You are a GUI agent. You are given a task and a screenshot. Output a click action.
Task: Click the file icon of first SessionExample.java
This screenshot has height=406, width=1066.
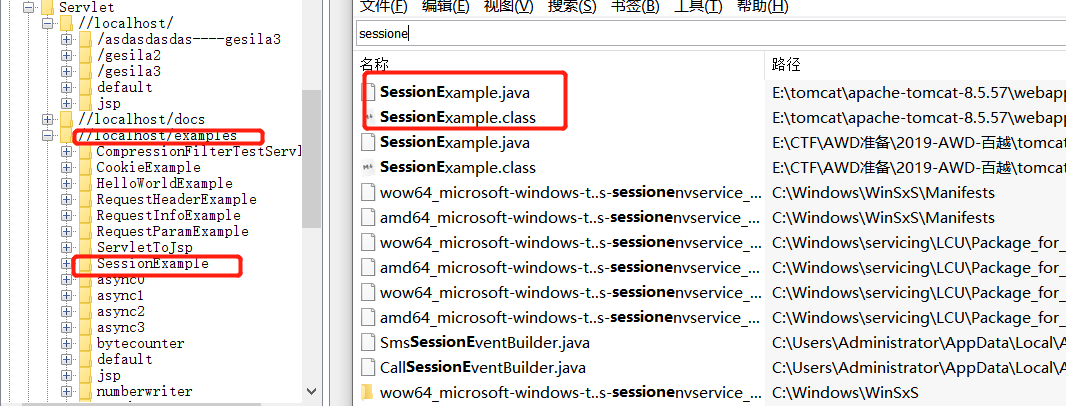pyautogui.click(x=368, y=92)
